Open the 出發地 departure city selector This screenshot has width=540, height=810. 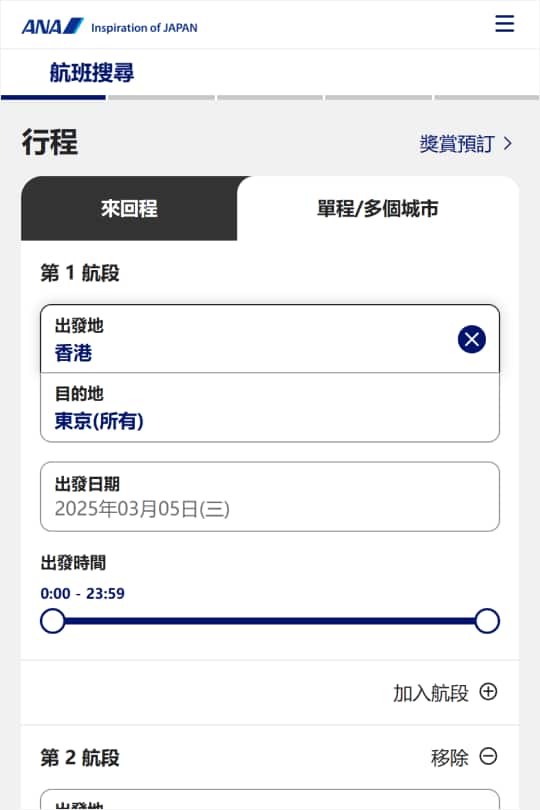[x=270, y=339]
